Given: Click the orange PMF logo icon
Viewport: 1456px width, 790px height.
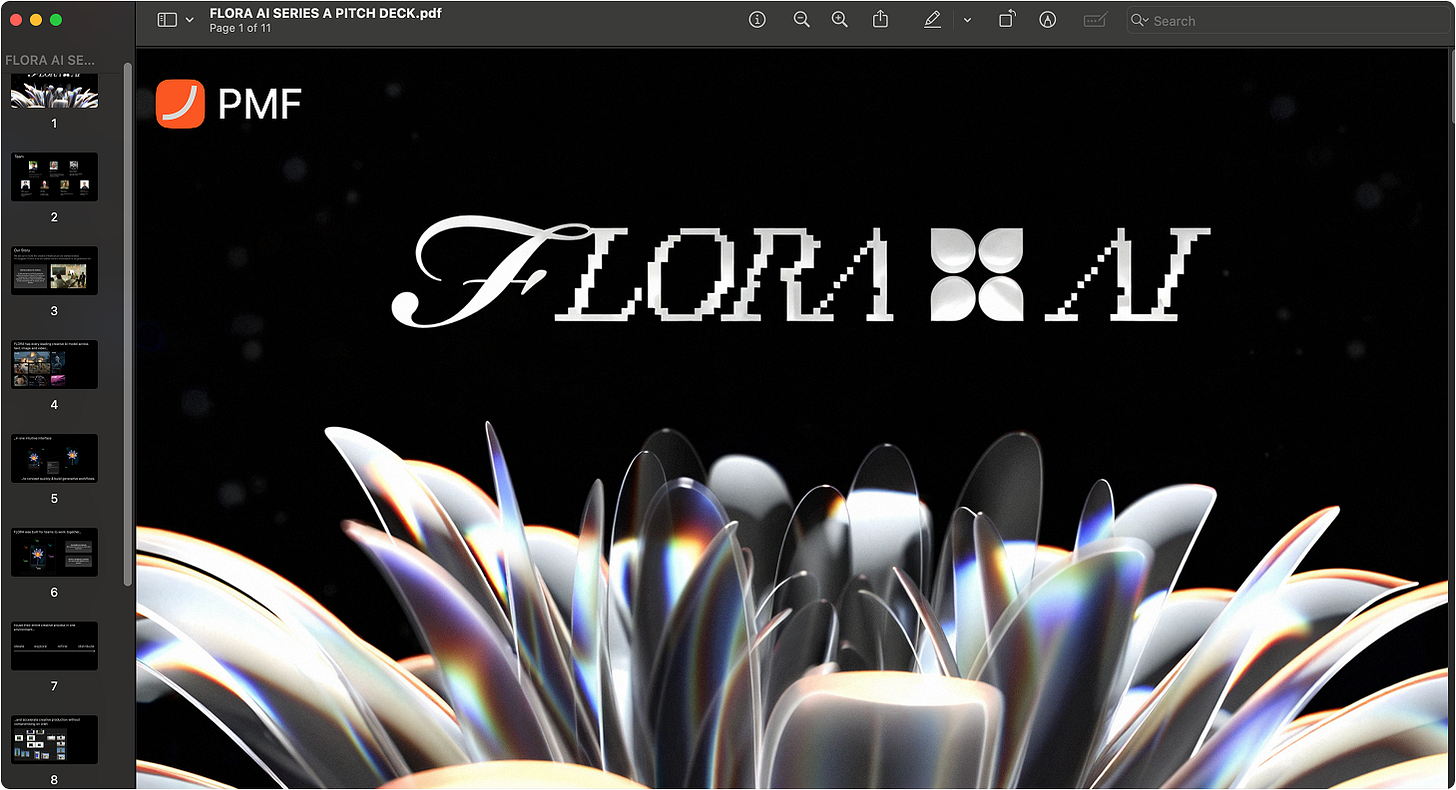Looking at the screenshot, I should 180,104.
